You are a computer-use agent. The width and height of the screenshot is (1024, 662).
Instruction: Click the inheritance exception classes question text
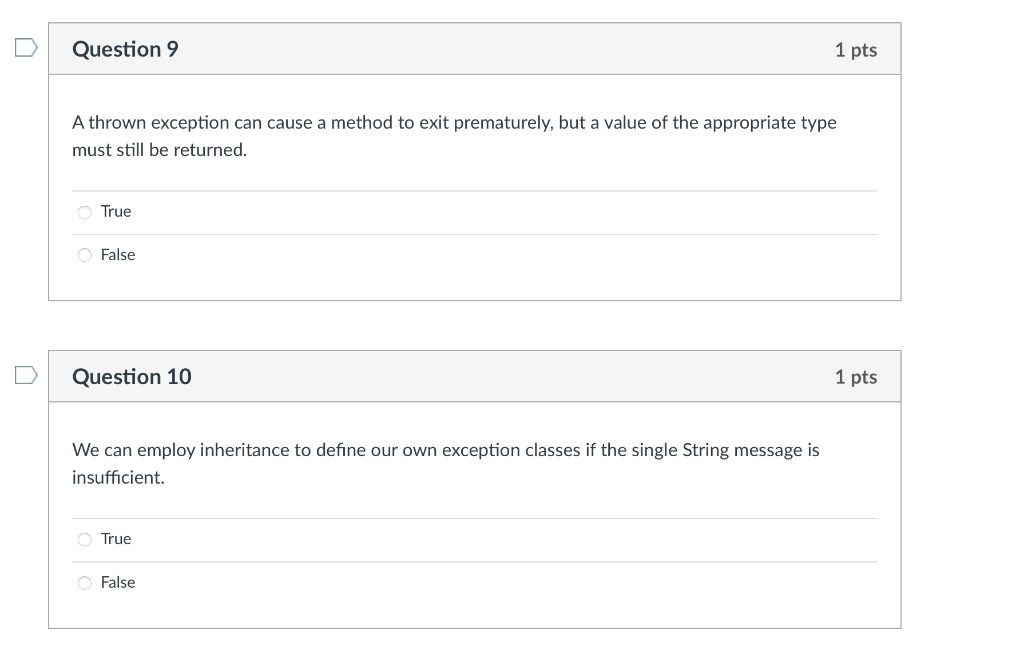click(x=445, y=464)
